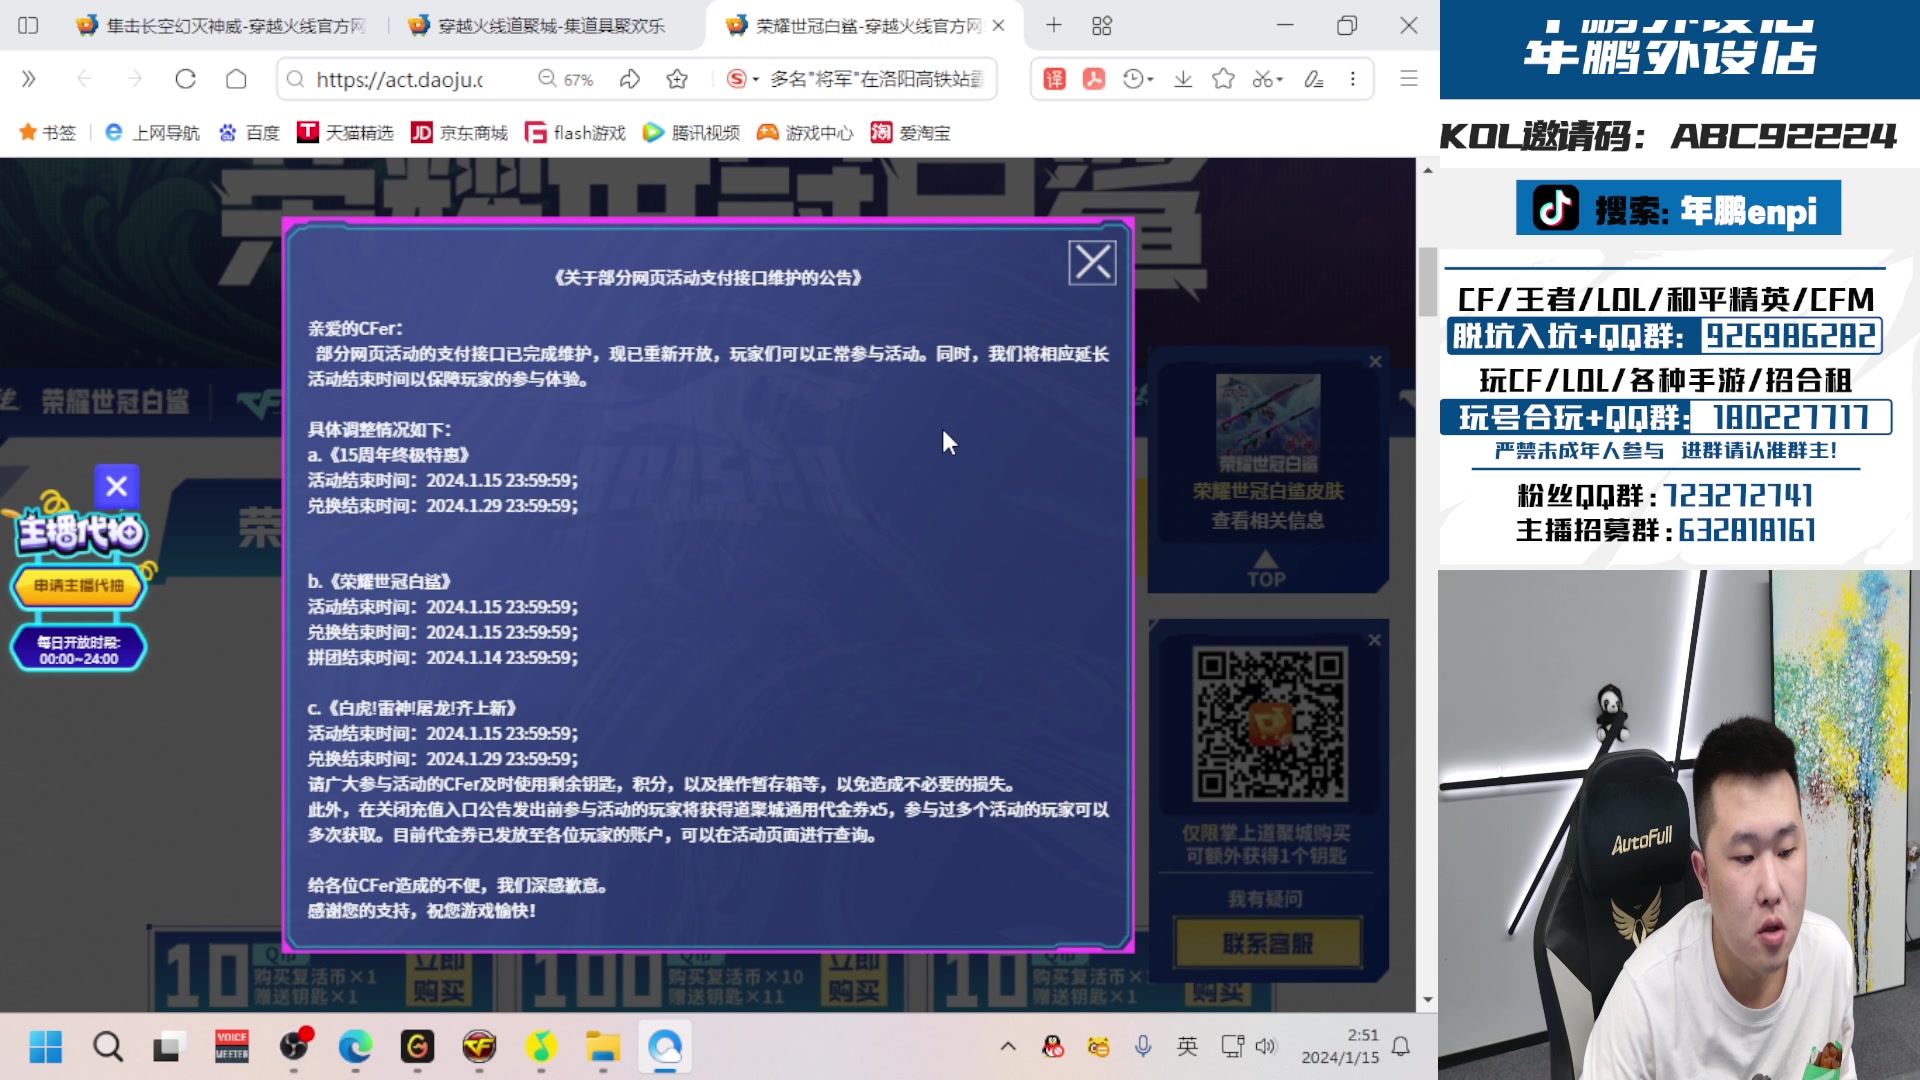Switch to 穿越火线道聚城 tab
The width and height of the screenshot is (1920, 1080).
[538, 26]
